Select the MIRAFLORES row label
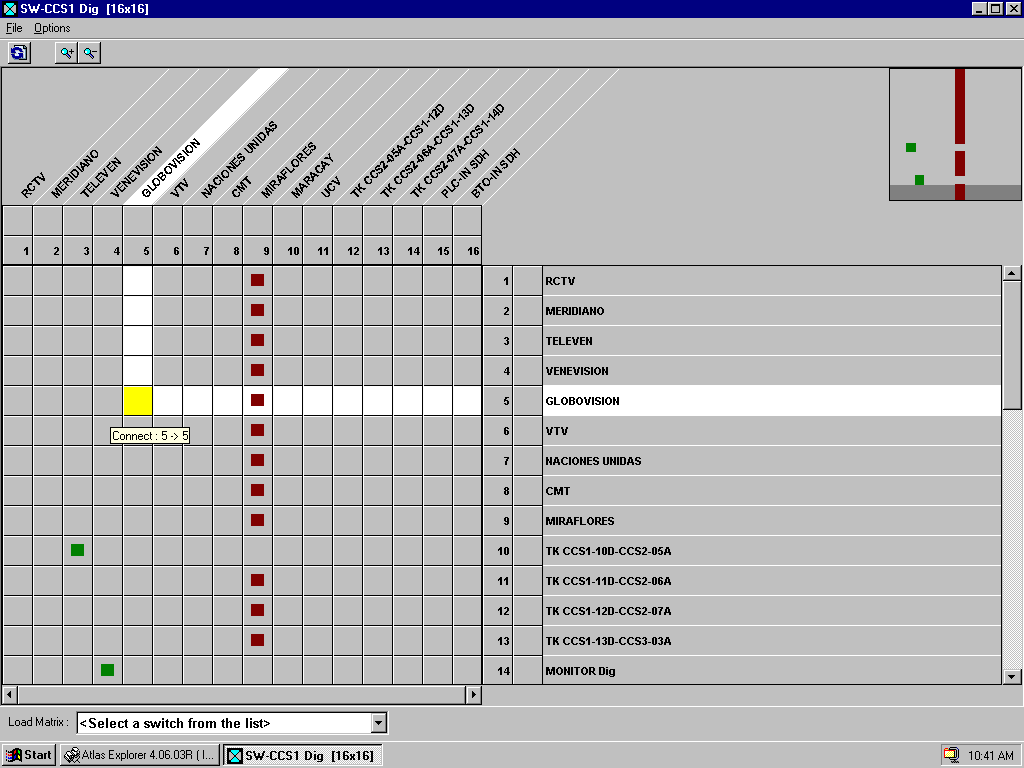 point(580,521)
